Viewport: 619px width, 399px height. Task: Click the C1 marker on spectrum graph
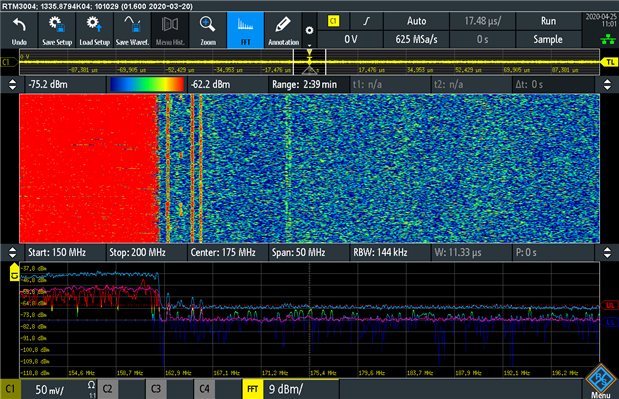tap(14, 273)
